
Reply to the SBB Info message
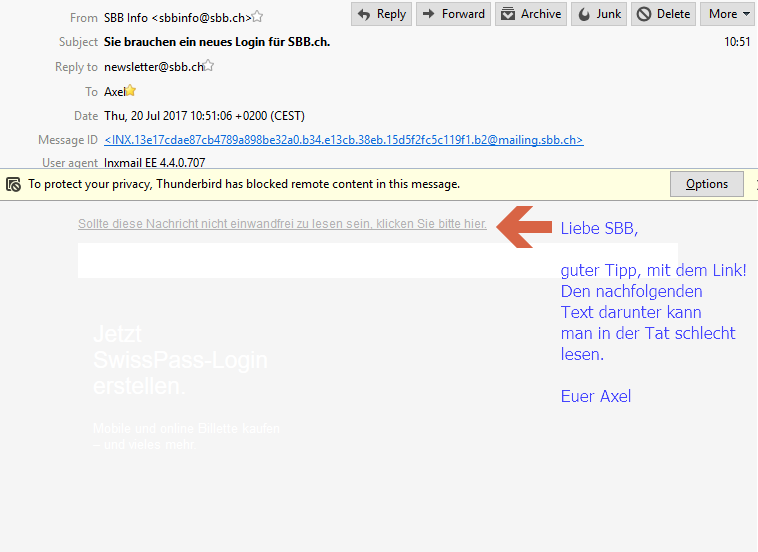[381, 14]
